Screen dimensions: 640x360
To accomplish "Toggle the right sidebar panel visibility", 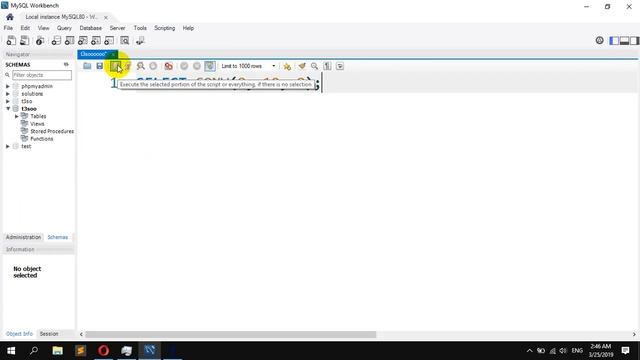I will click(634, 40).
